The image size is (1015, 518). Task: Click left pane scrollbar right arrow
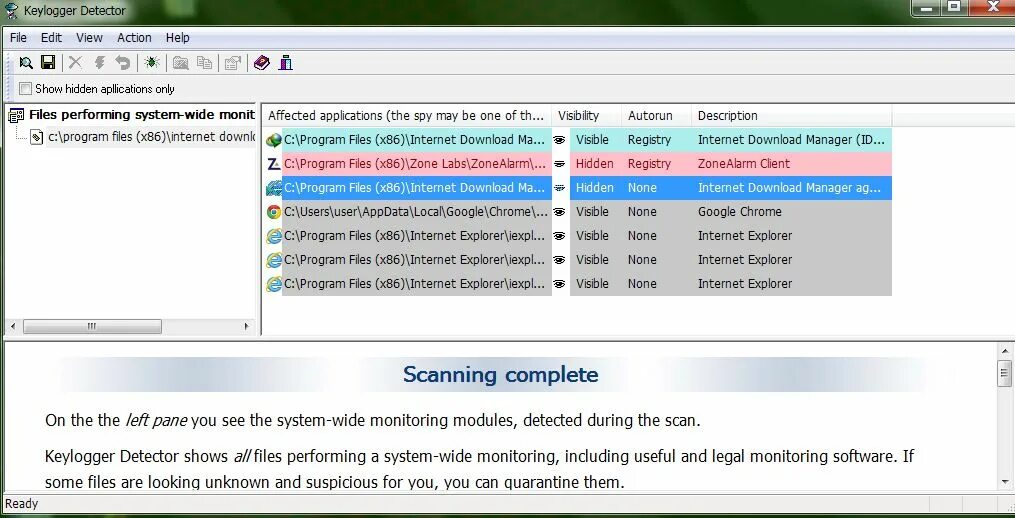(246, 326)
